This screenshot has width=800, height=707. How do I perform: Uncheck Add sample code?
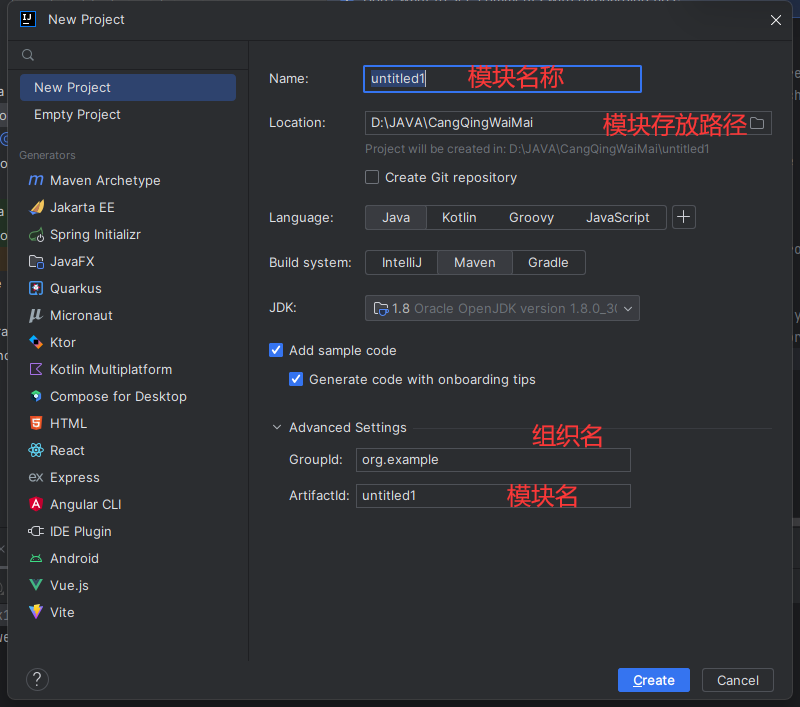[x=276, y=350]
